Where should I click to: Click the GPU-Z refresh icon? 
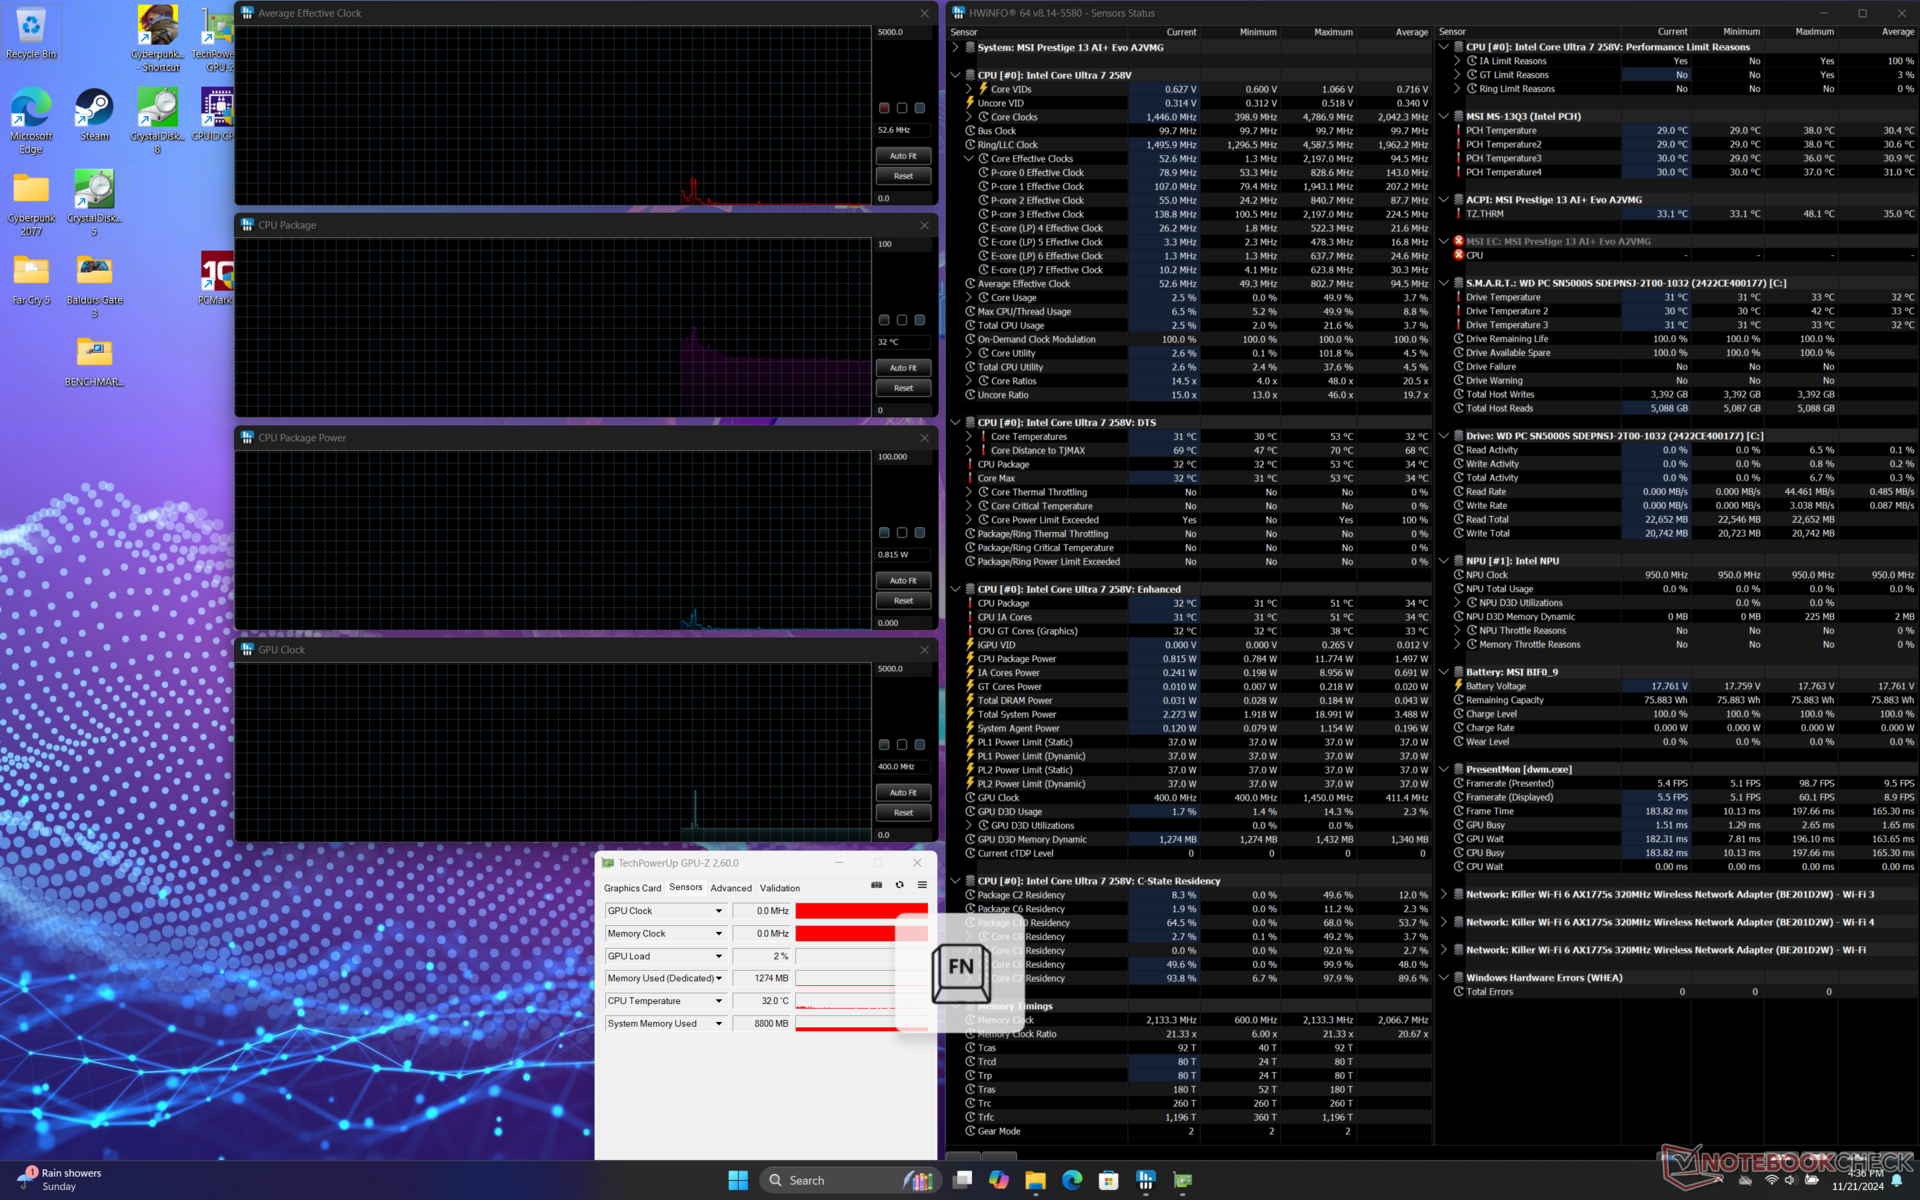tap(899, 885)
